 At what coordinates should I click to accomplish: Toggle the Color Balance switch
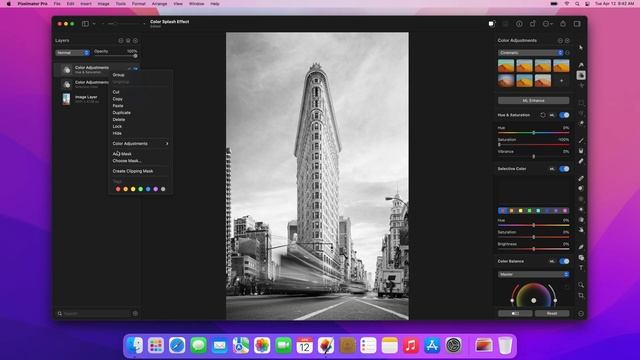click(564, 261)
